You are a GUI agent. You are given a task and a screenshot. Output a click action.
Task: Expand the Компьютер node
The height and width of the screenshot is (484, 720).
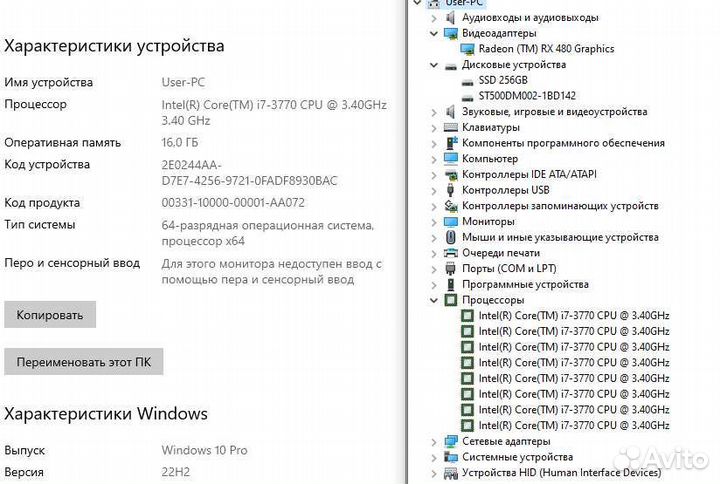[x=434, y=159]
